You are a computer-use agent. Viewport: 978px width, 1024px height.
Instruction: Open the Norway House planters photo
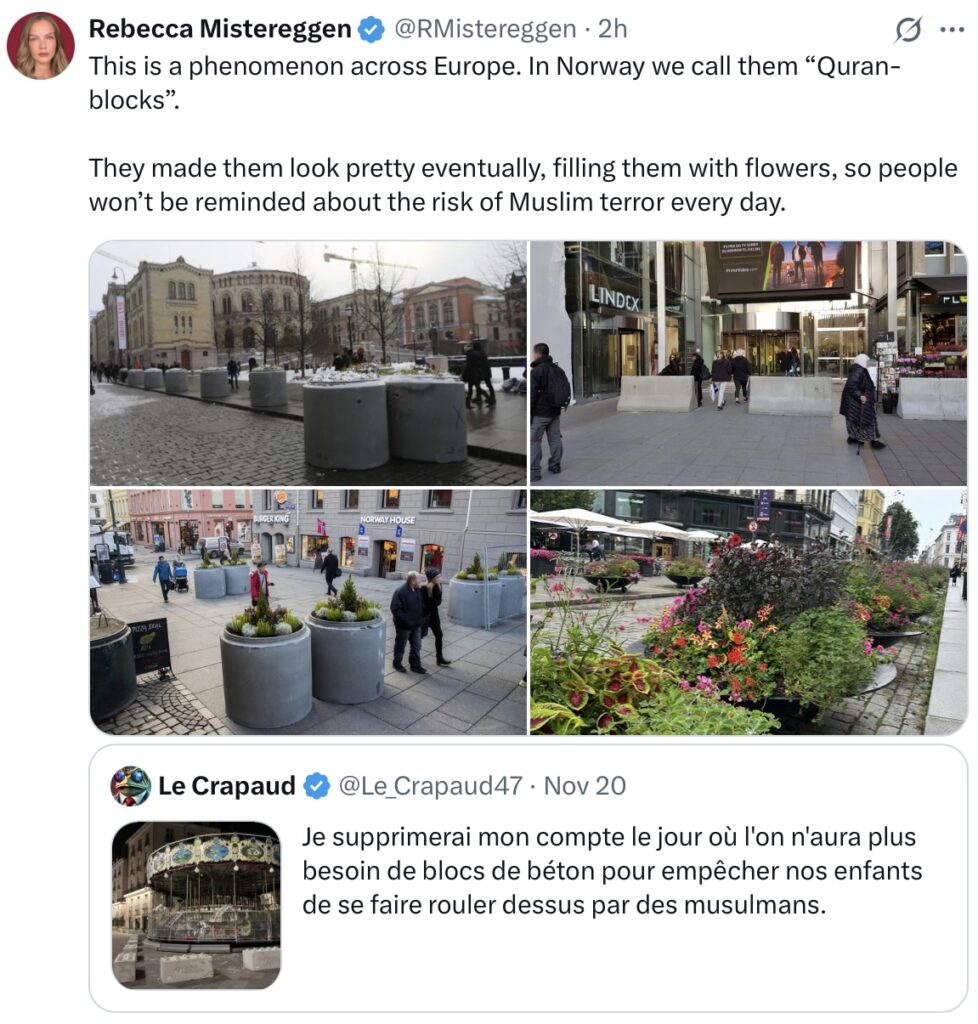click(x=308, y=611)
